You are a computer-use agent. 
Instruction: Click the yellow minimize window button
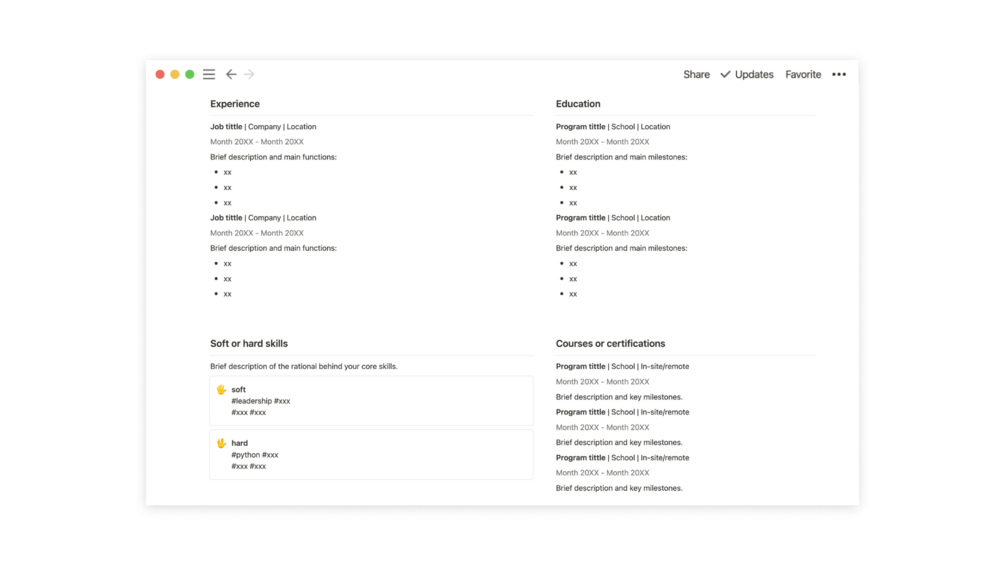[175, 74]
